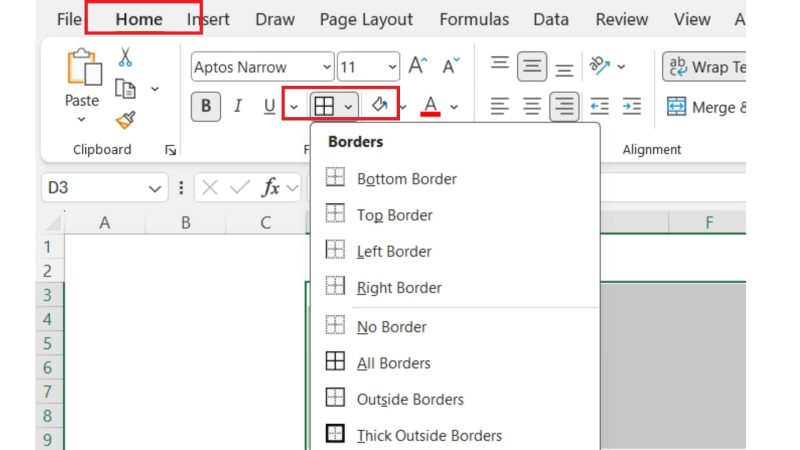This screenshot has height=450, width=800.
Task: Select the column F header
Action: coord(708,223)
